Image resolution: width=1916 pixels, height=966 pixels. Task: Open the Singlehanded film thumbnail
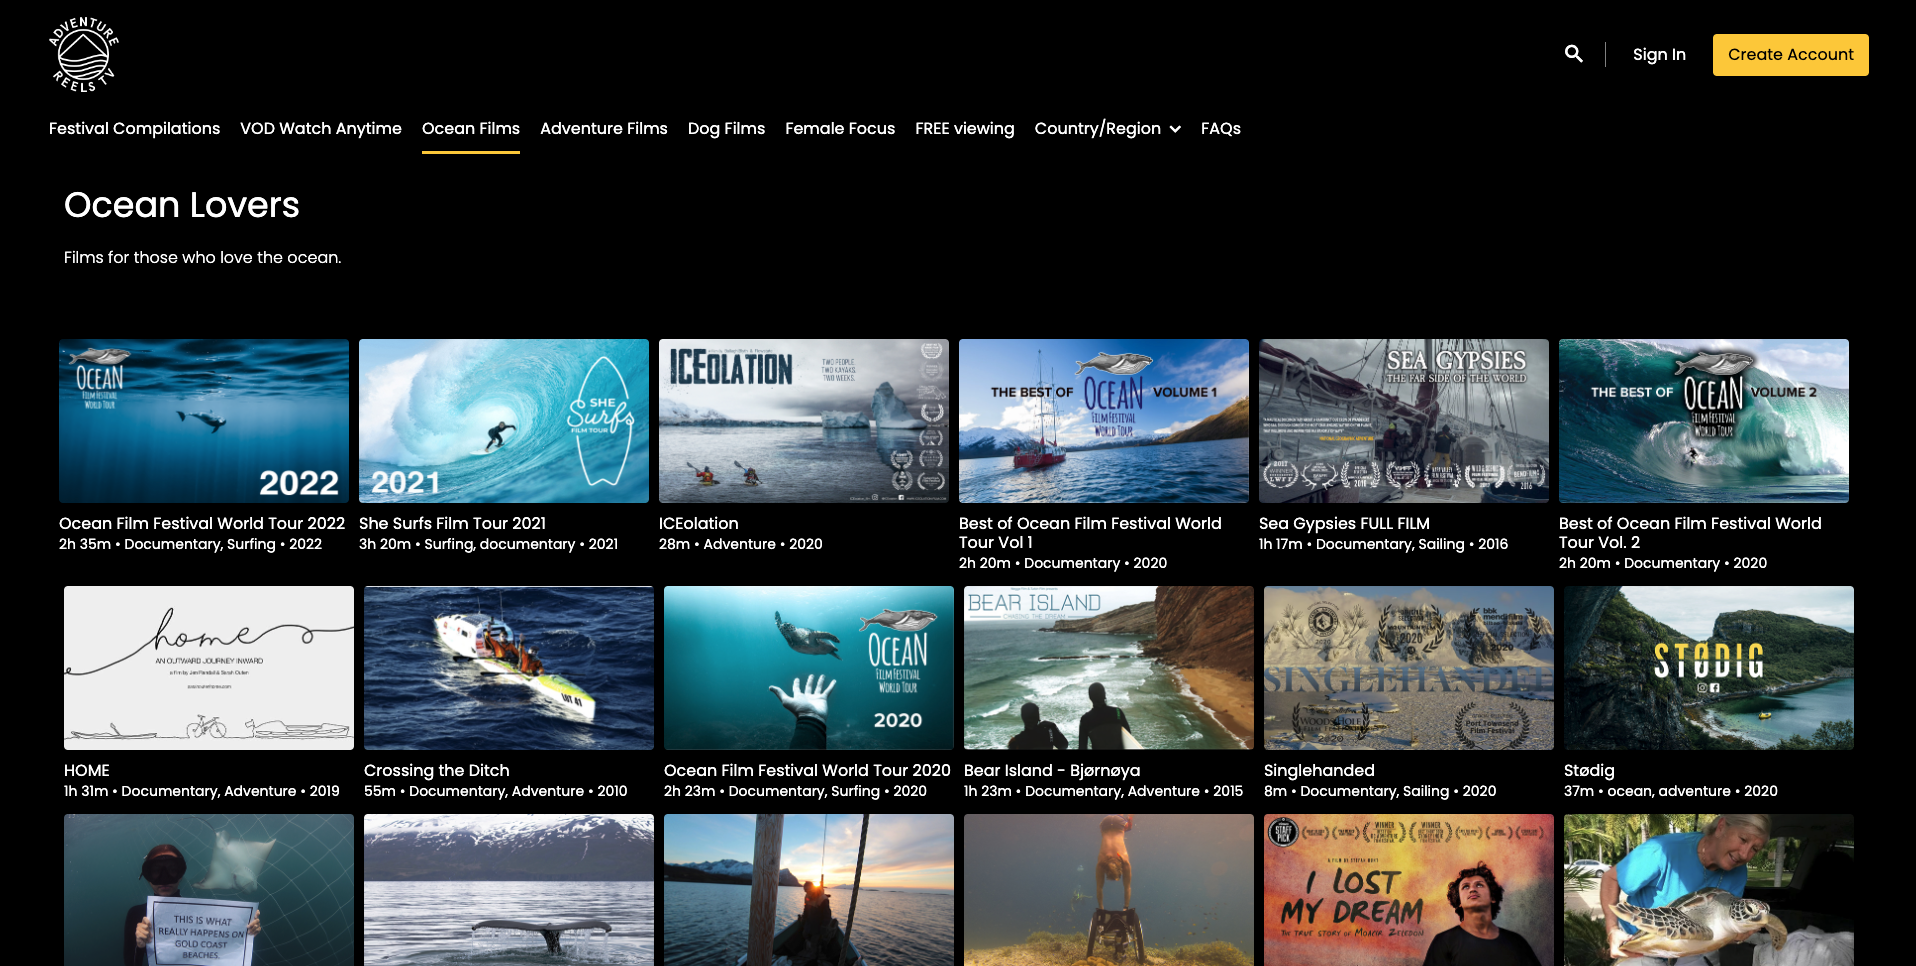click(x=1409, y=668)
